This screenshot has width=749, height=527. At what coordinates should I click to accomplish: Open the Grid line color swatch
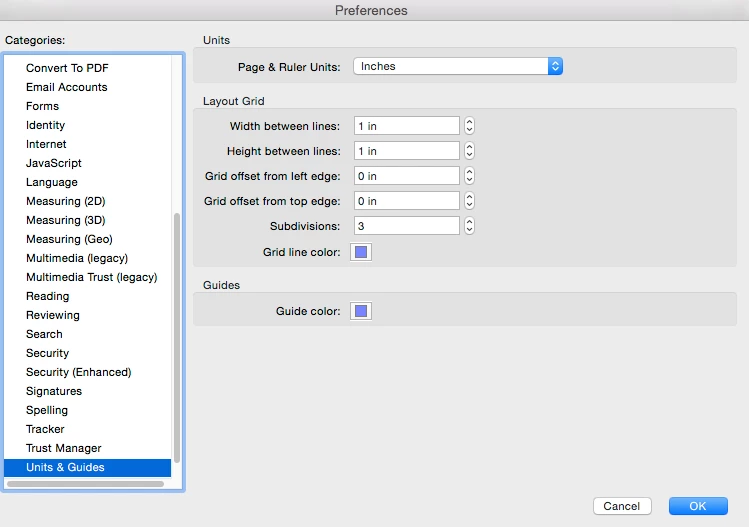tap(361, 252)
